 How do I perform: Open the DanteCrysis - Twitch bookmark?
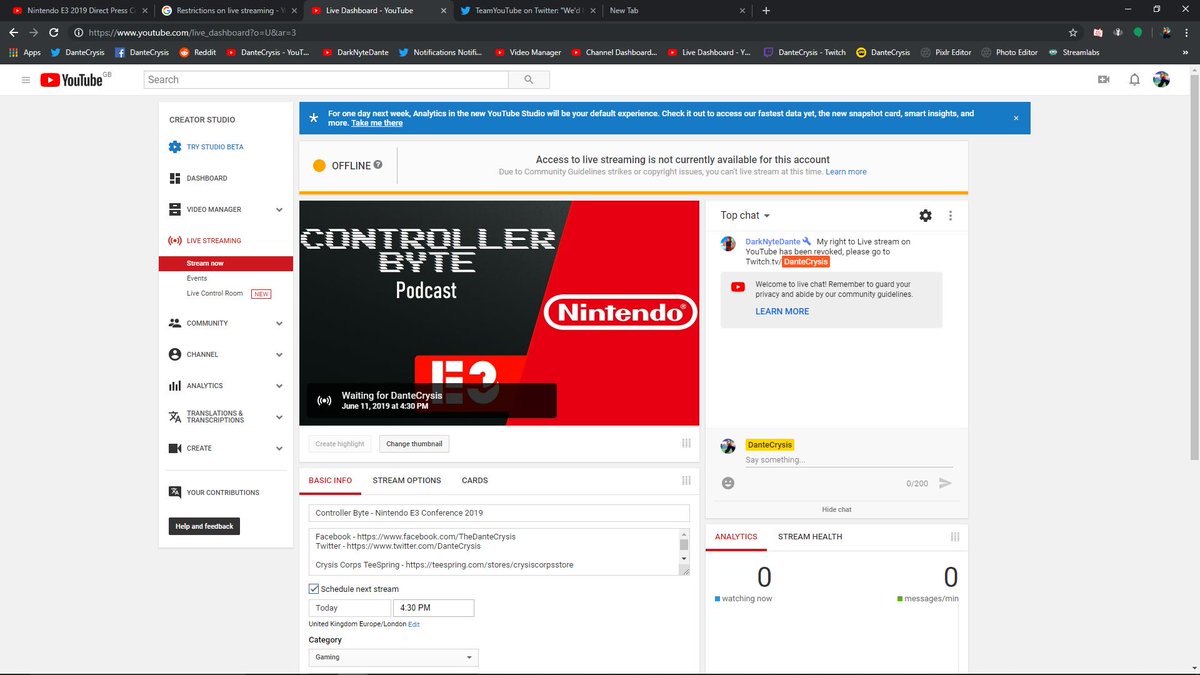804,52
